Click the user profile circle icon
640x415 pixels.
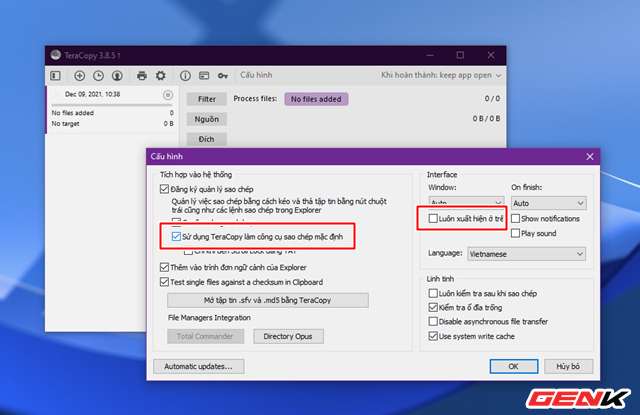point(117,75)
